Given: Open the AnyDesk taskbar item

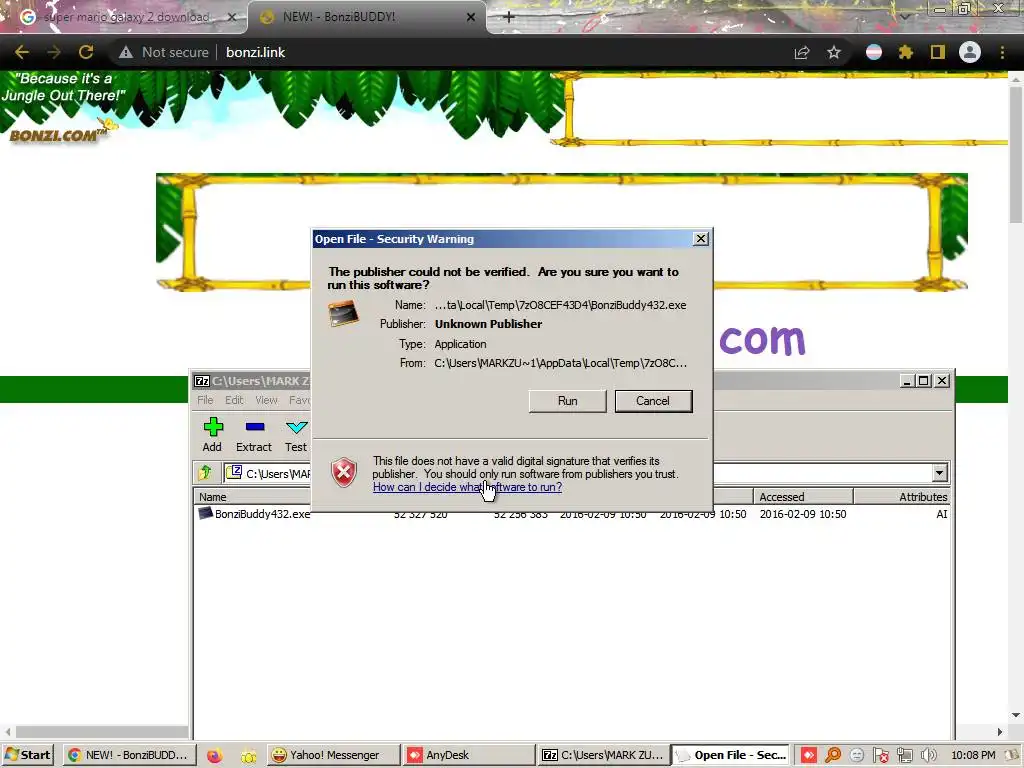Looking at the screenshot, I should coord(468,755).
